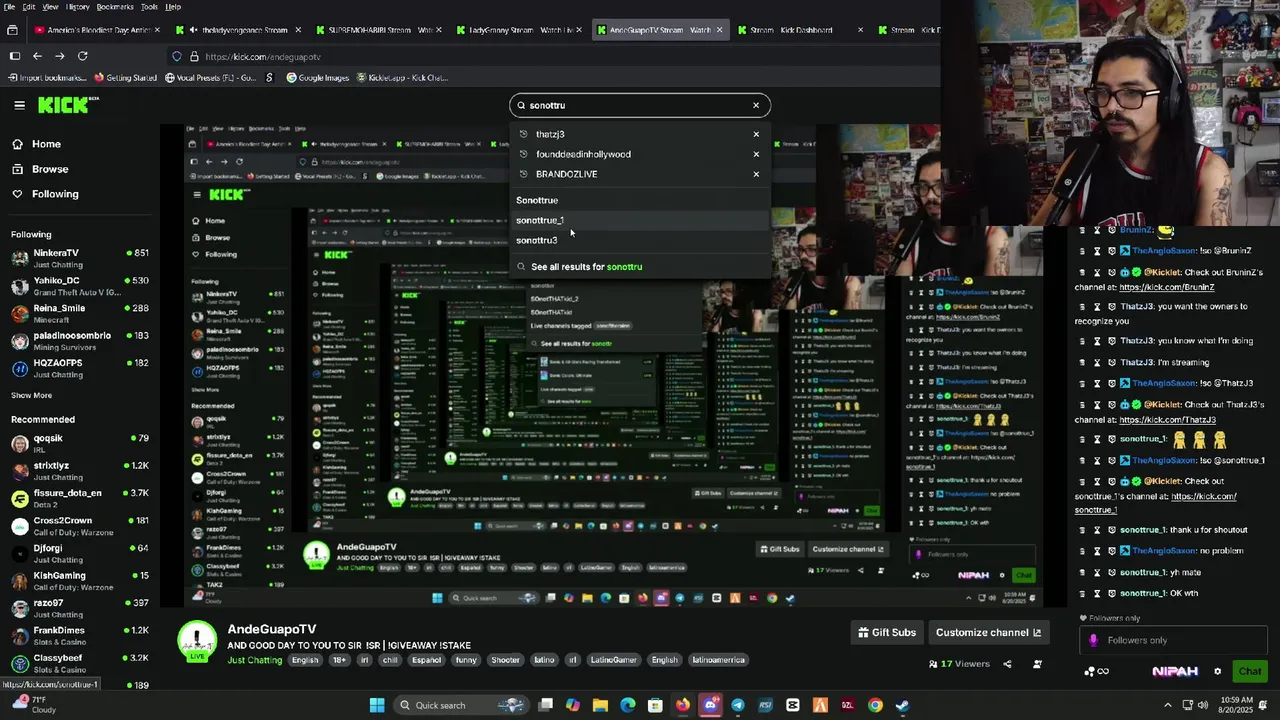Open Steam from the taskbar
Image resolution: width=1280 pixels, height=720 pixels.
pyautogui.click(x=902, y=705)
